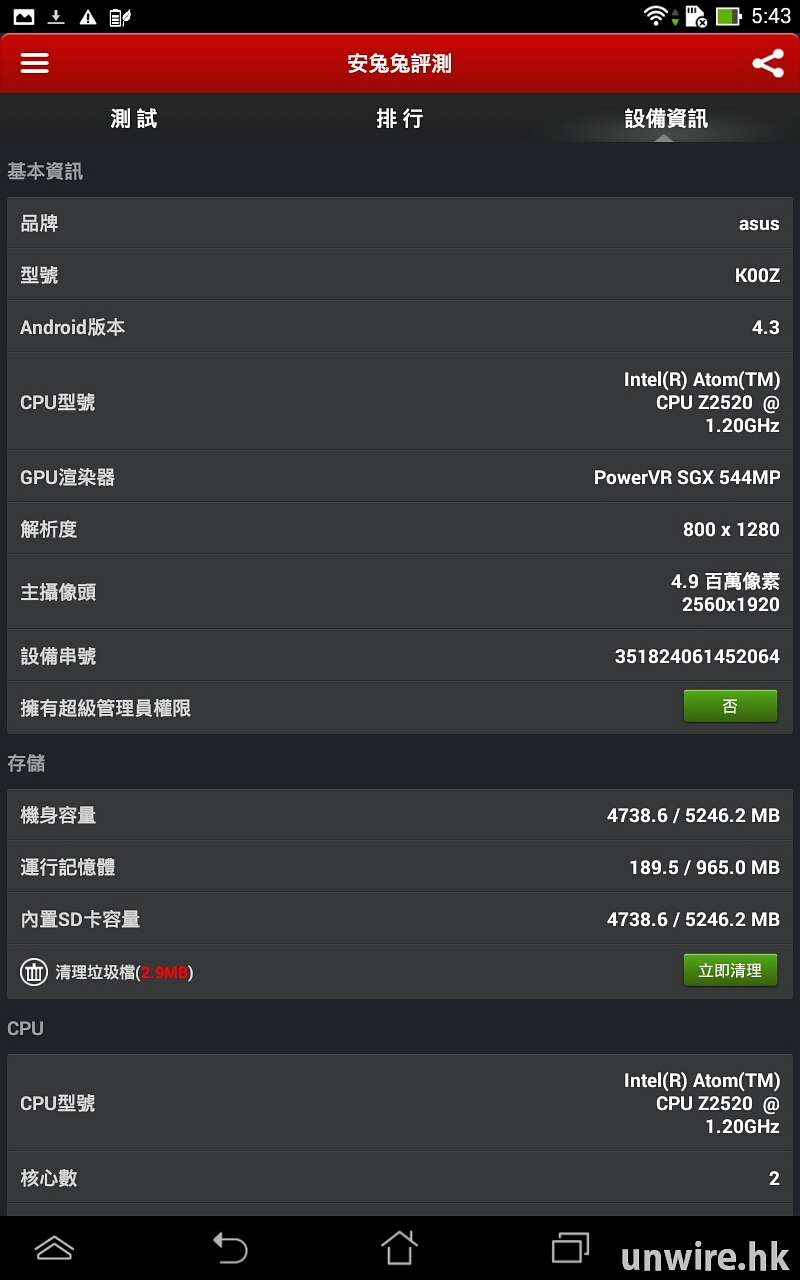Tap the share icon

point(767,63)
